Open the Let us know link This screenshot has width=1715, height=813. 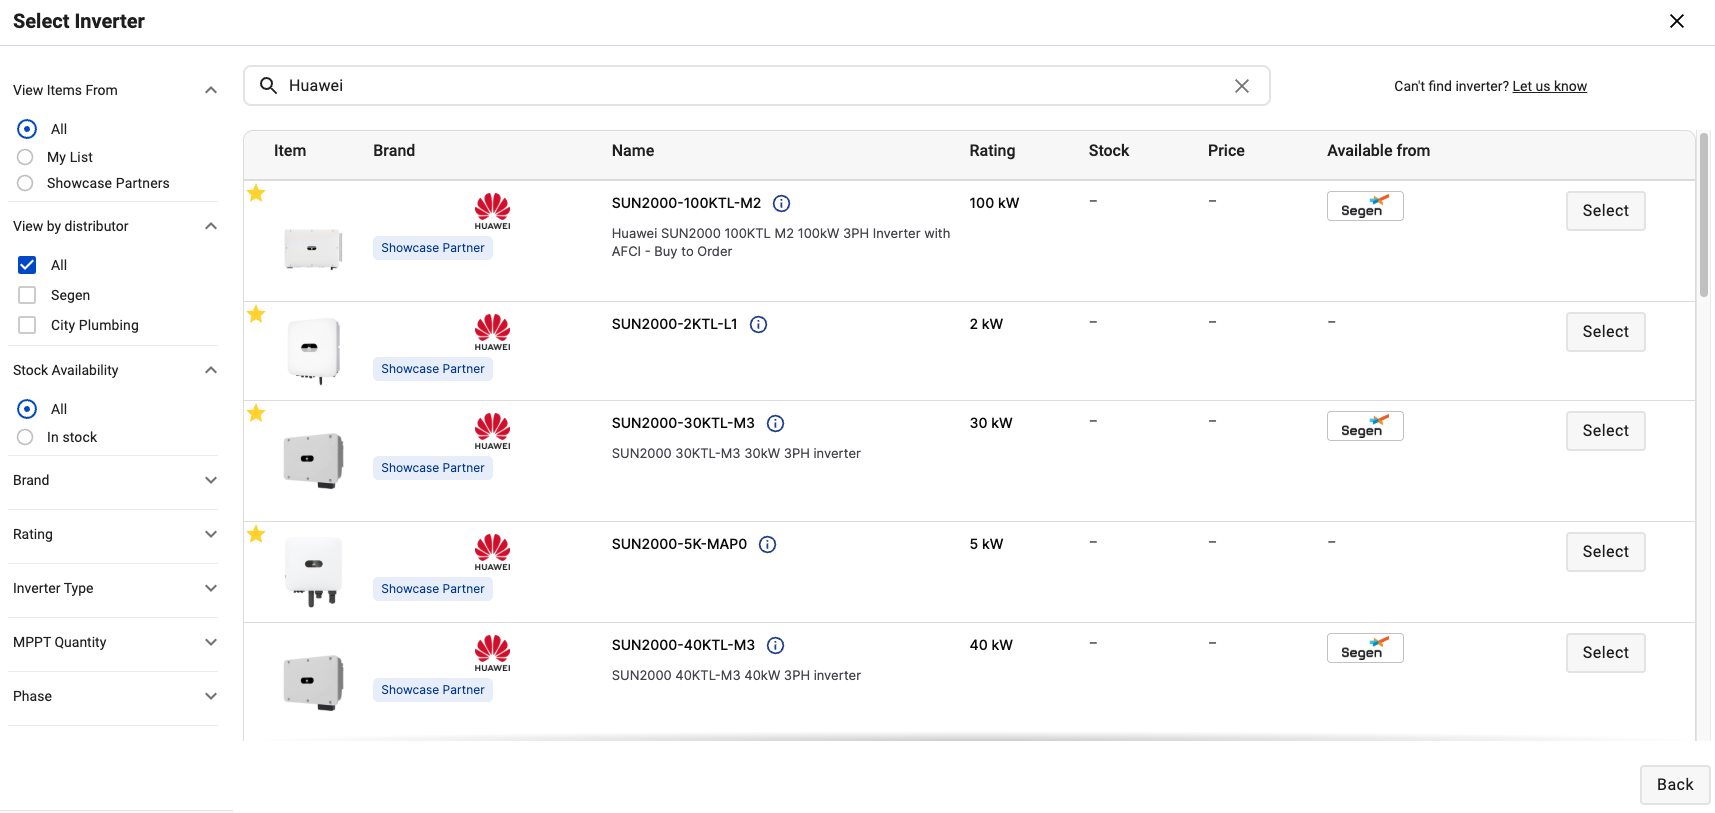1549,86
